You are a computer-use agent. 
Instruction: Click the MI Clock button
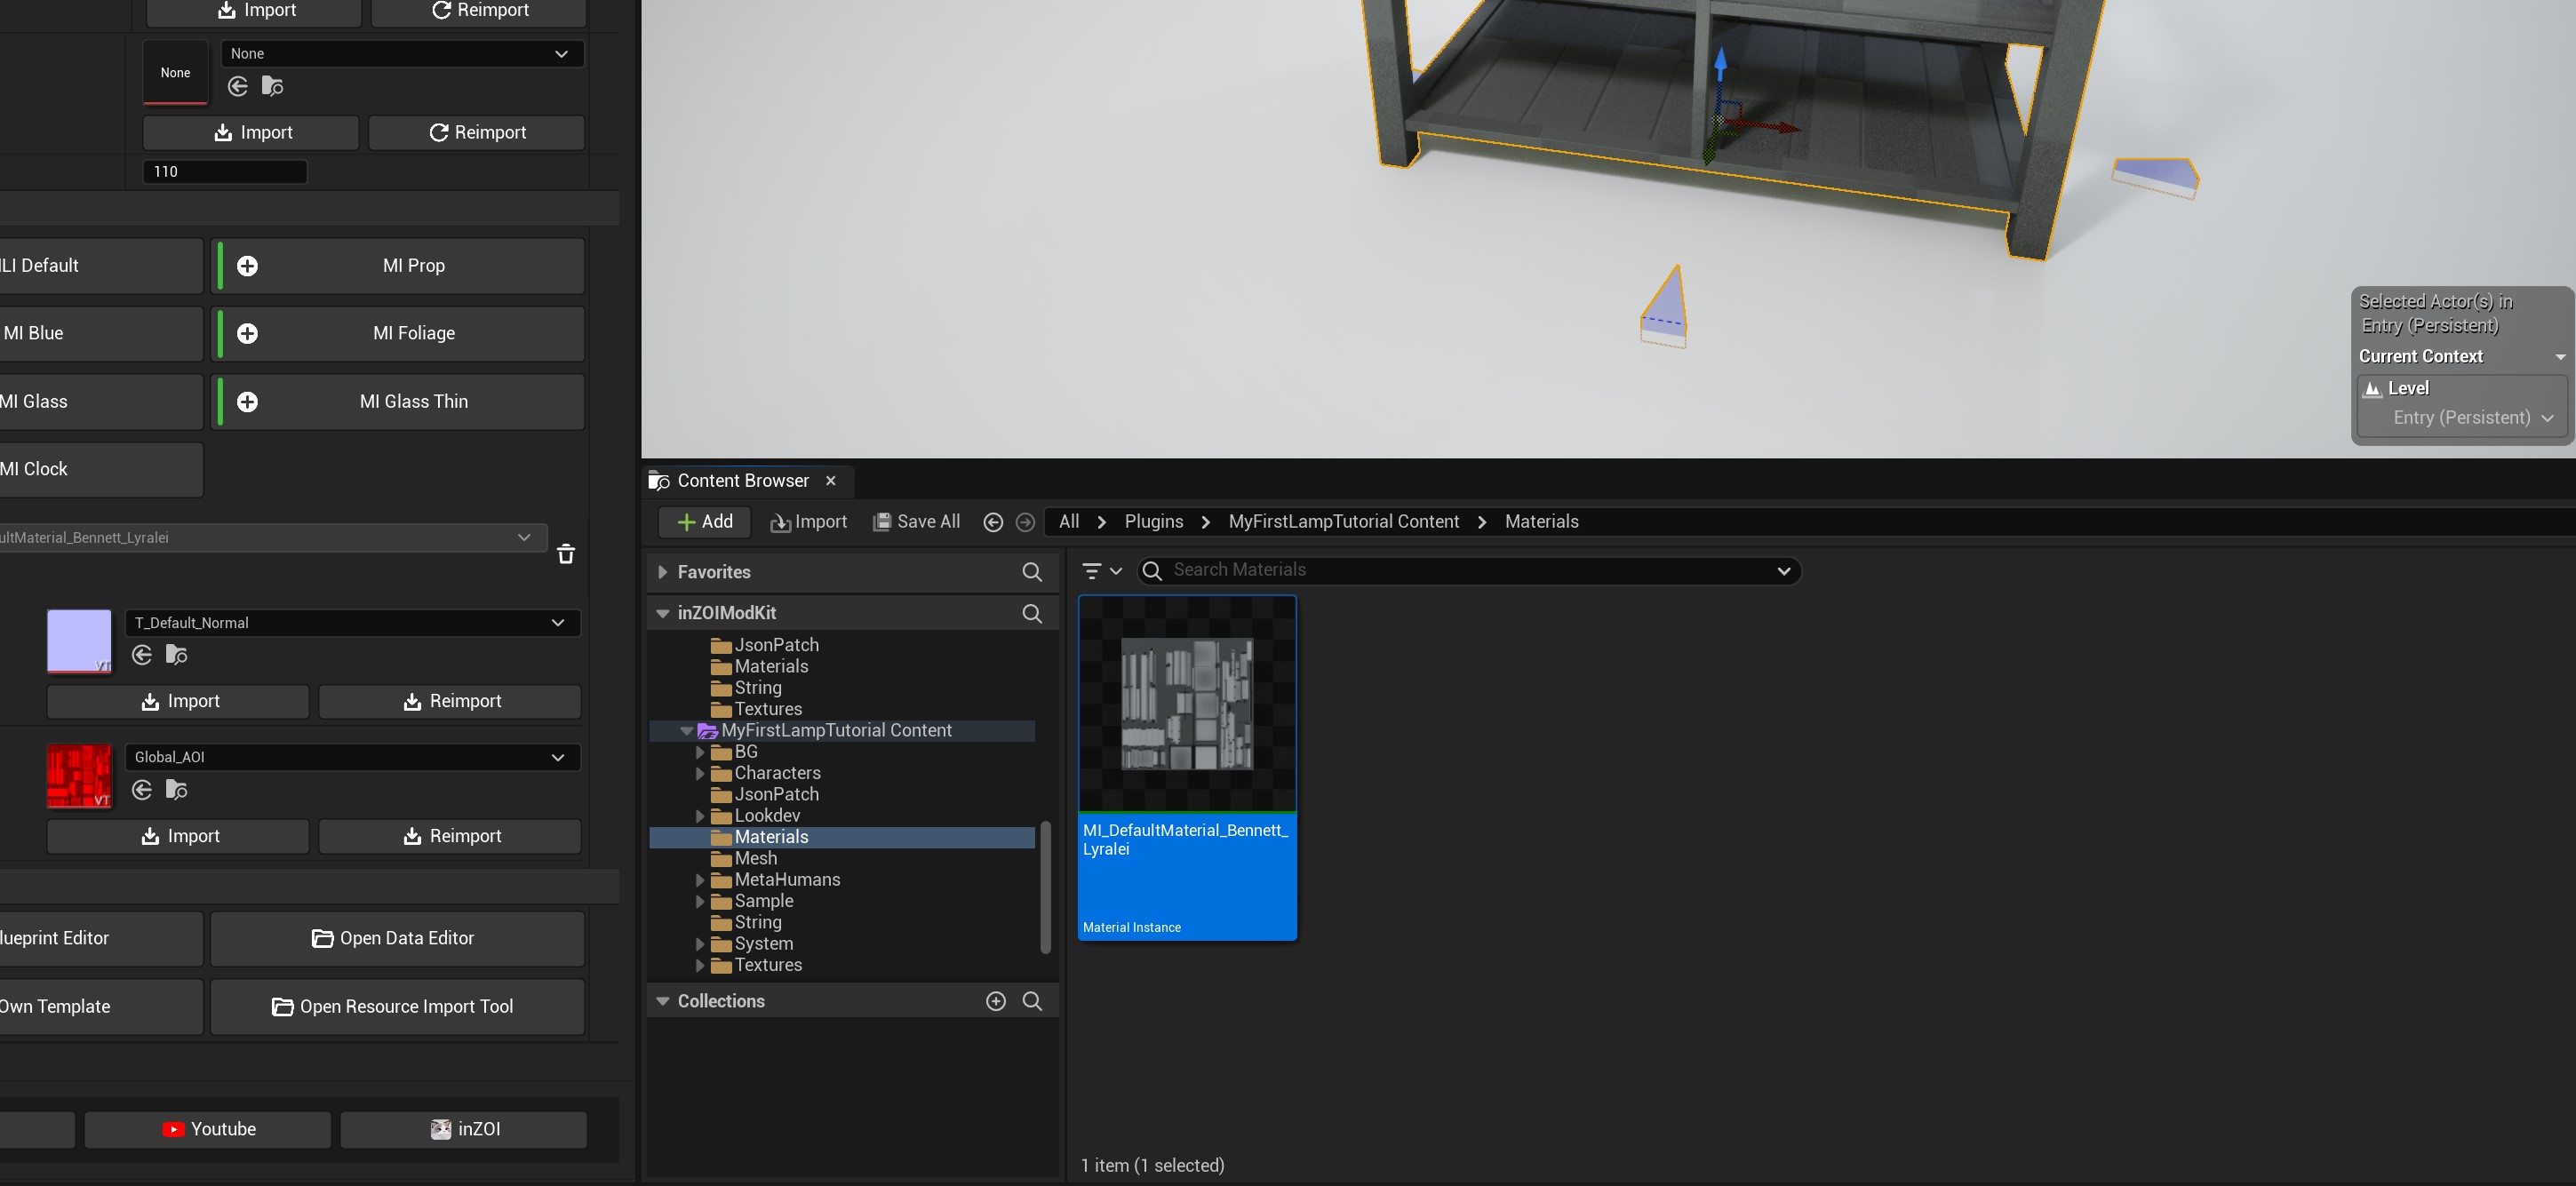100,470
